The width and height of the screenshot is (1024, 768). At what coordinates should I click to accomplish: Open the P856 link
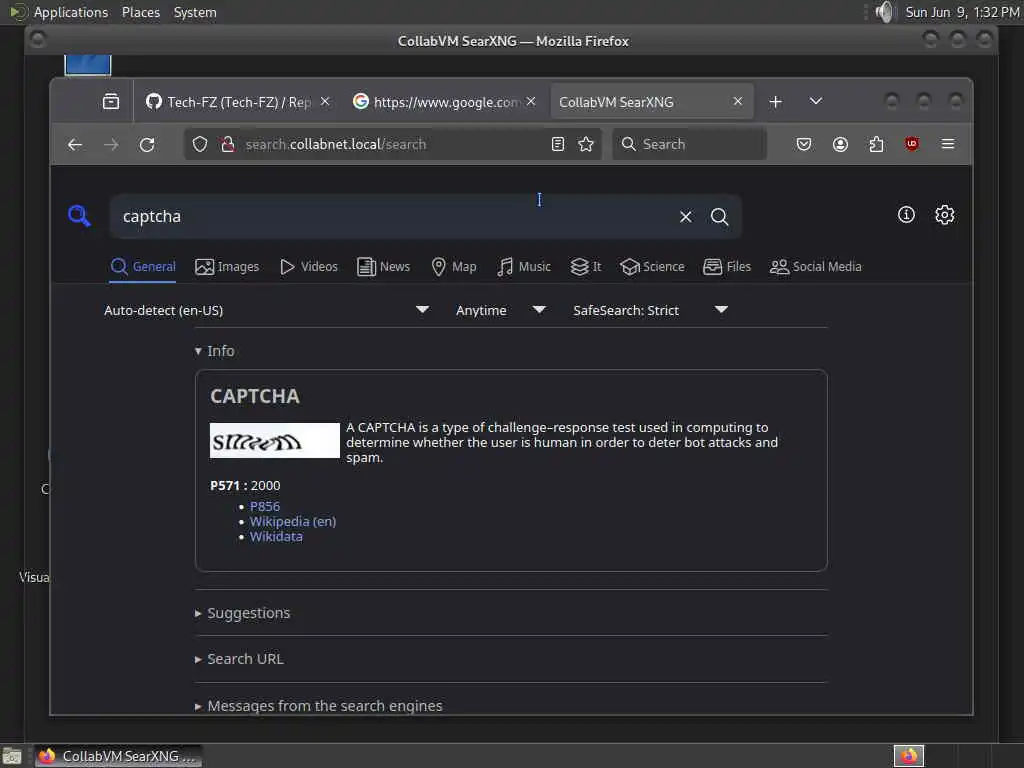tap(265, 507)
